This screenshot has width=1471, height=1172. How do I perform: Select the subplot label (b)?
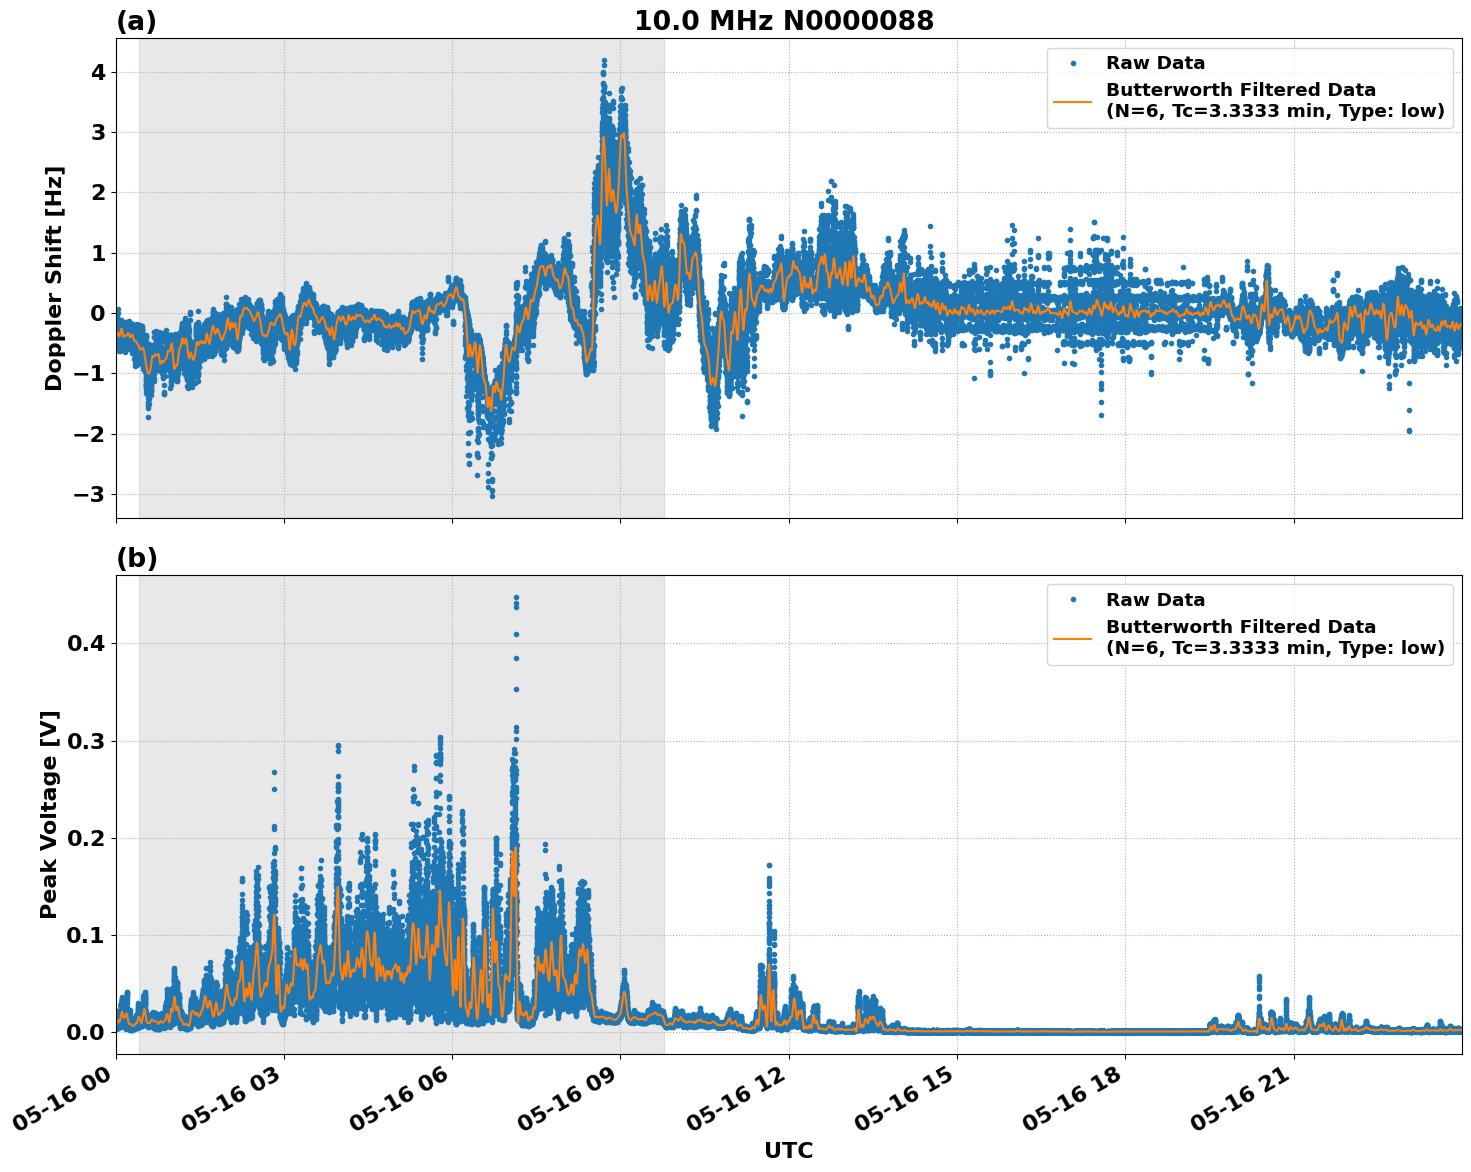137,557
